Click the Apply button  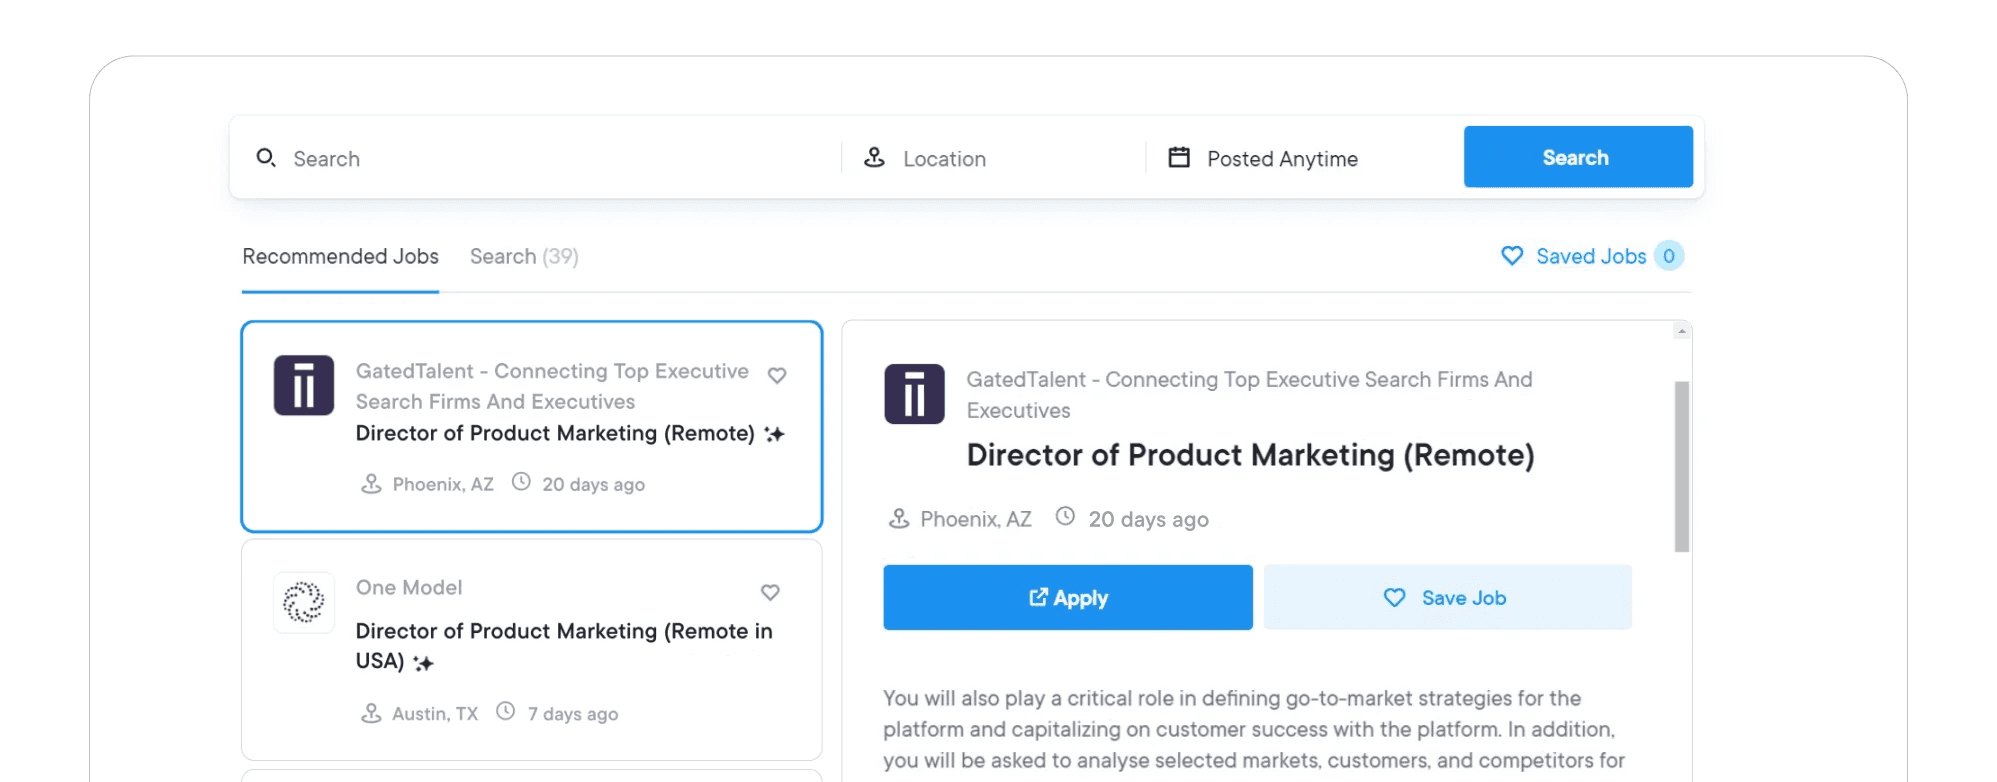[x=1068, y=597]
